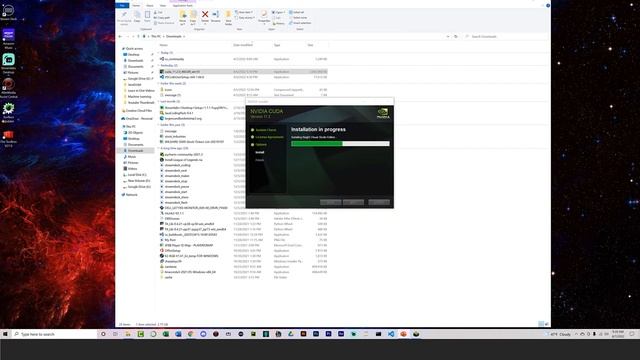Select the Anaconda3 Windows installer file row

pos(242,272)
